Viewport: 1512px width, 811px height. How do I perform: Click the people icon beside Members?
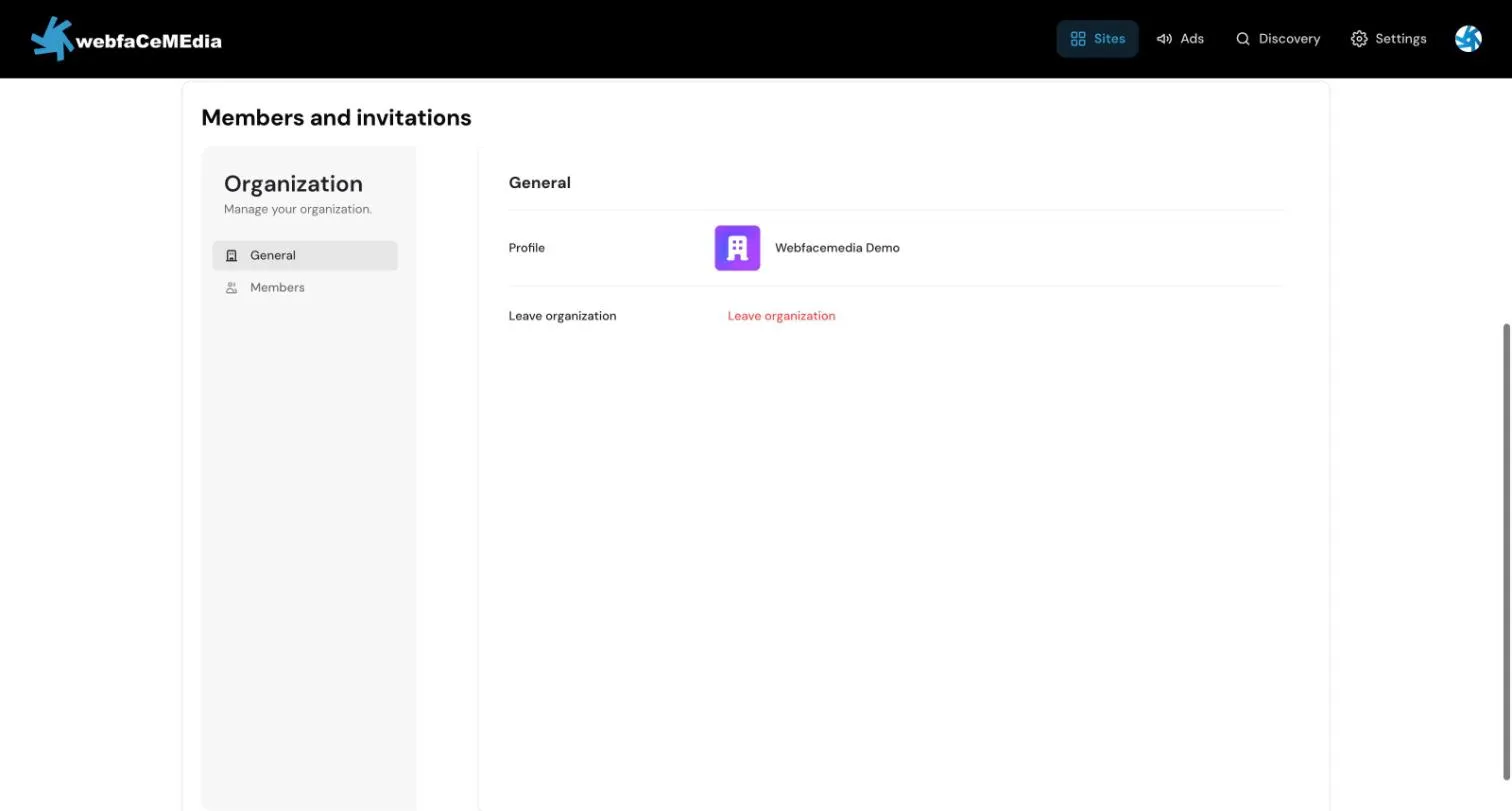[231, 288]
